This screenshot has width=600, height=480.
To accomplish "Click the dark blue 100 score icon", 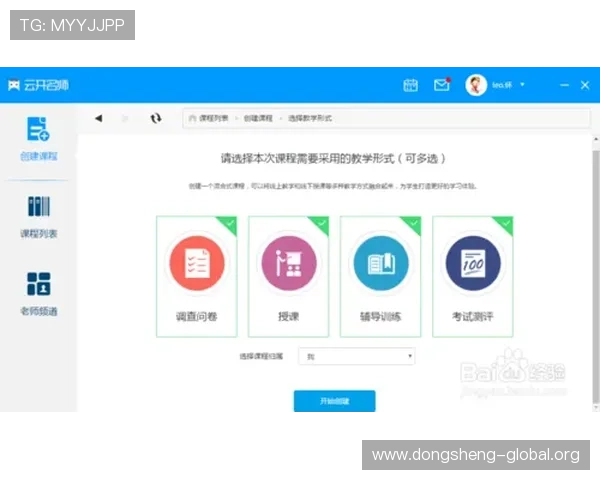I will pyautogui.click(x=473, y=263).
